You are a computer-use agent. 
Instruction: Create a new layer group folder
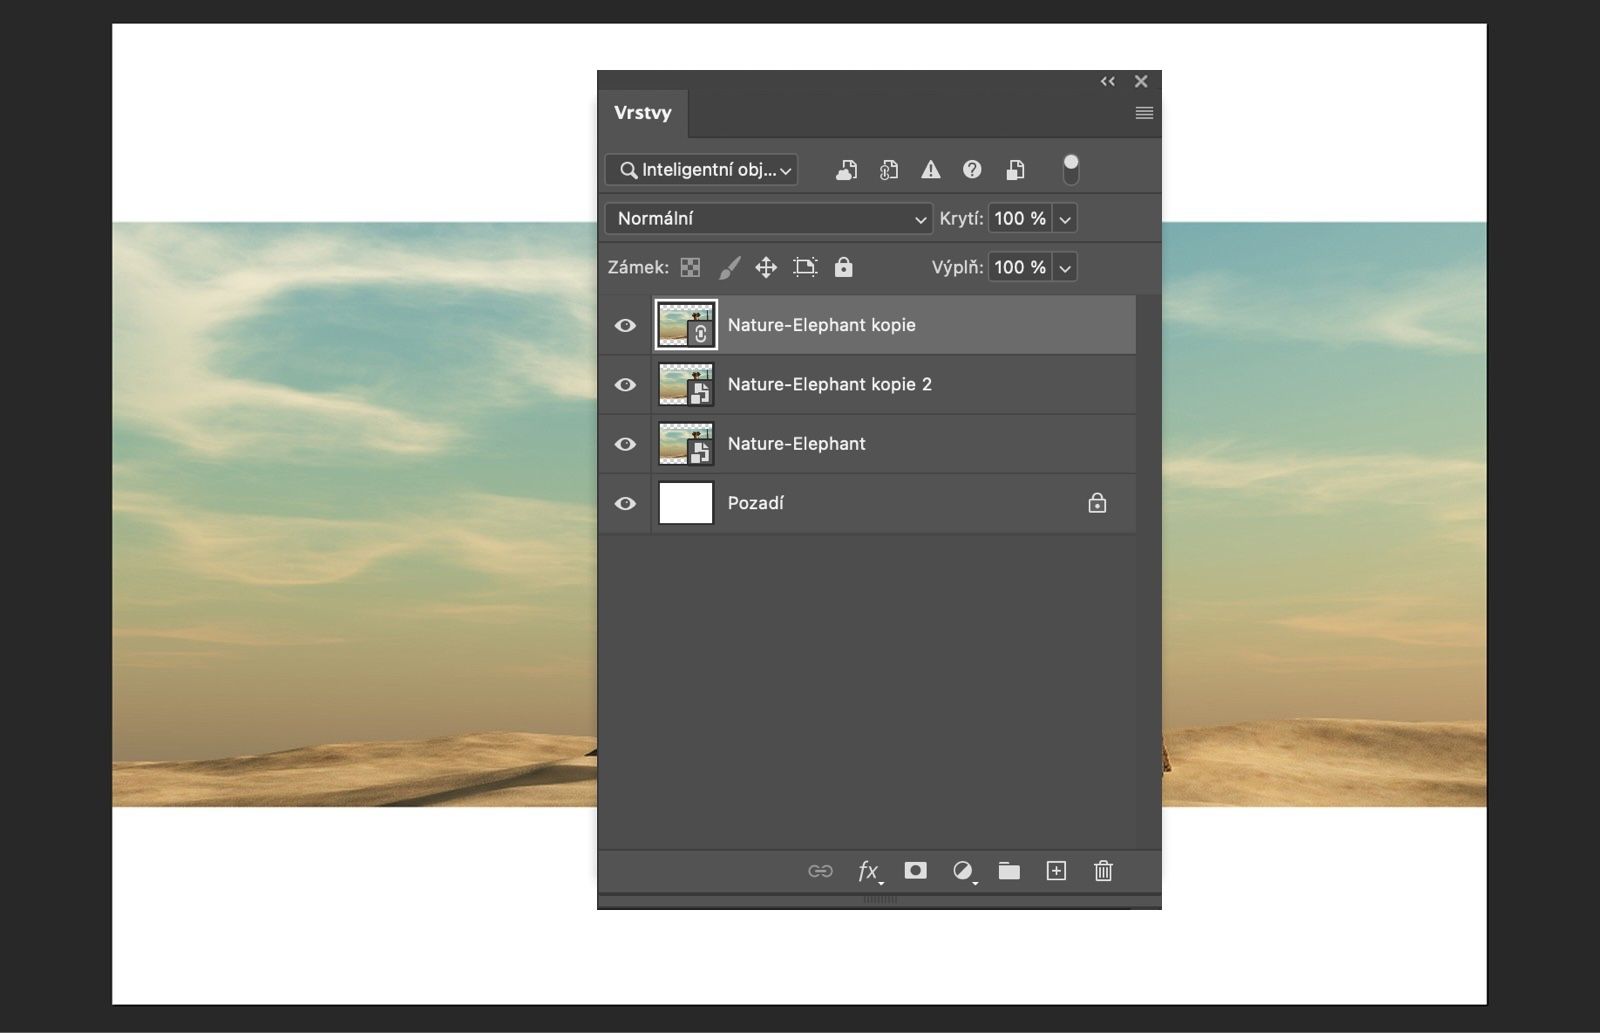[x=1009, y=871]
